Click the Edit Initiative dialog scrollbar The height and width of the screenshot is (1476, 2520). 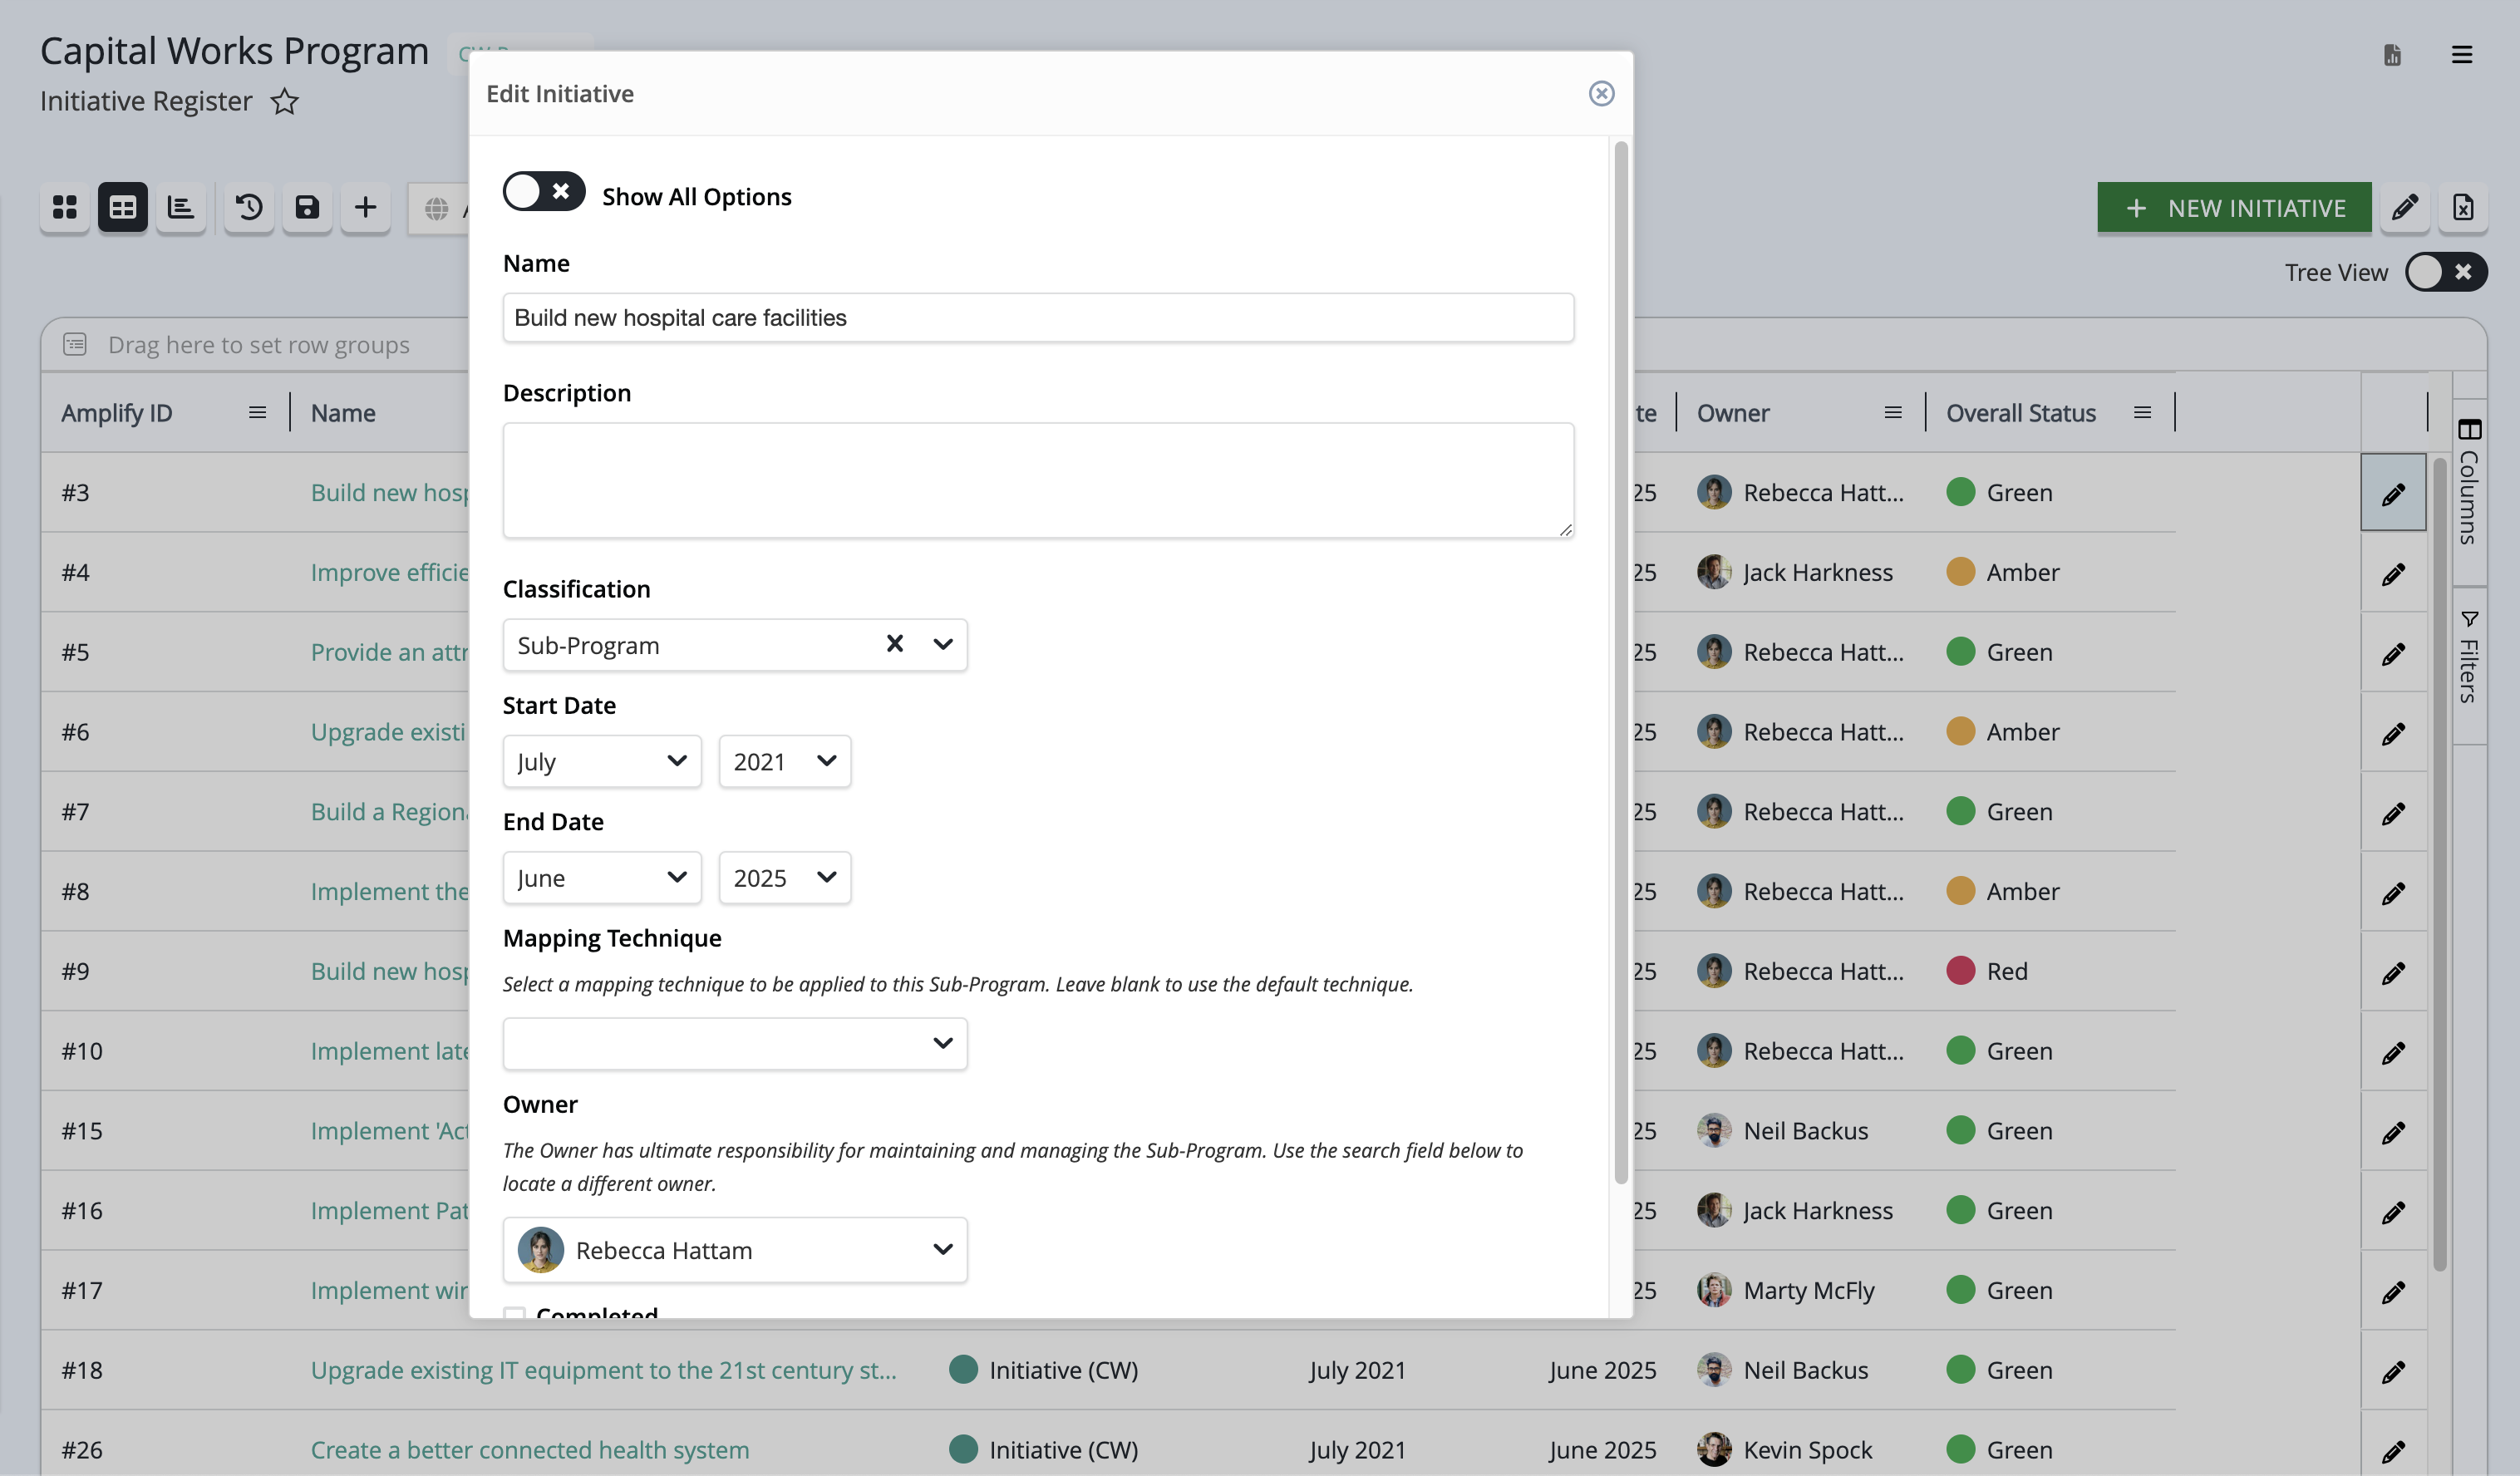(x=1621, y=663)
